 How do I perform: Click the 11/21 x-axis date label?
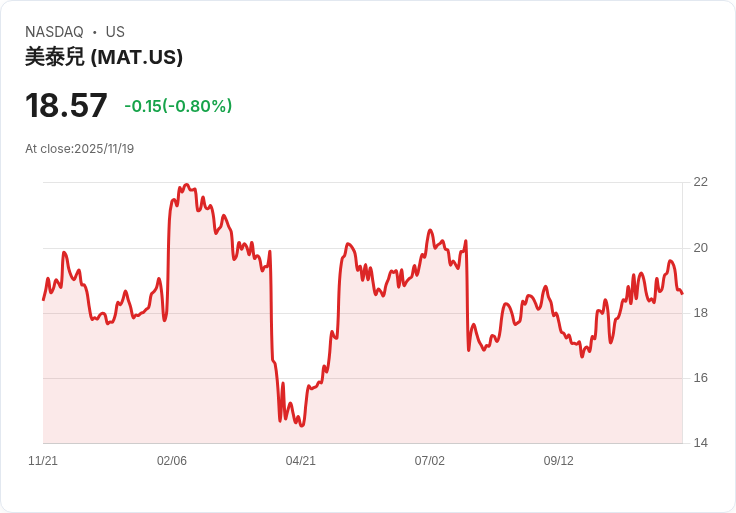[x=43, y=460]
